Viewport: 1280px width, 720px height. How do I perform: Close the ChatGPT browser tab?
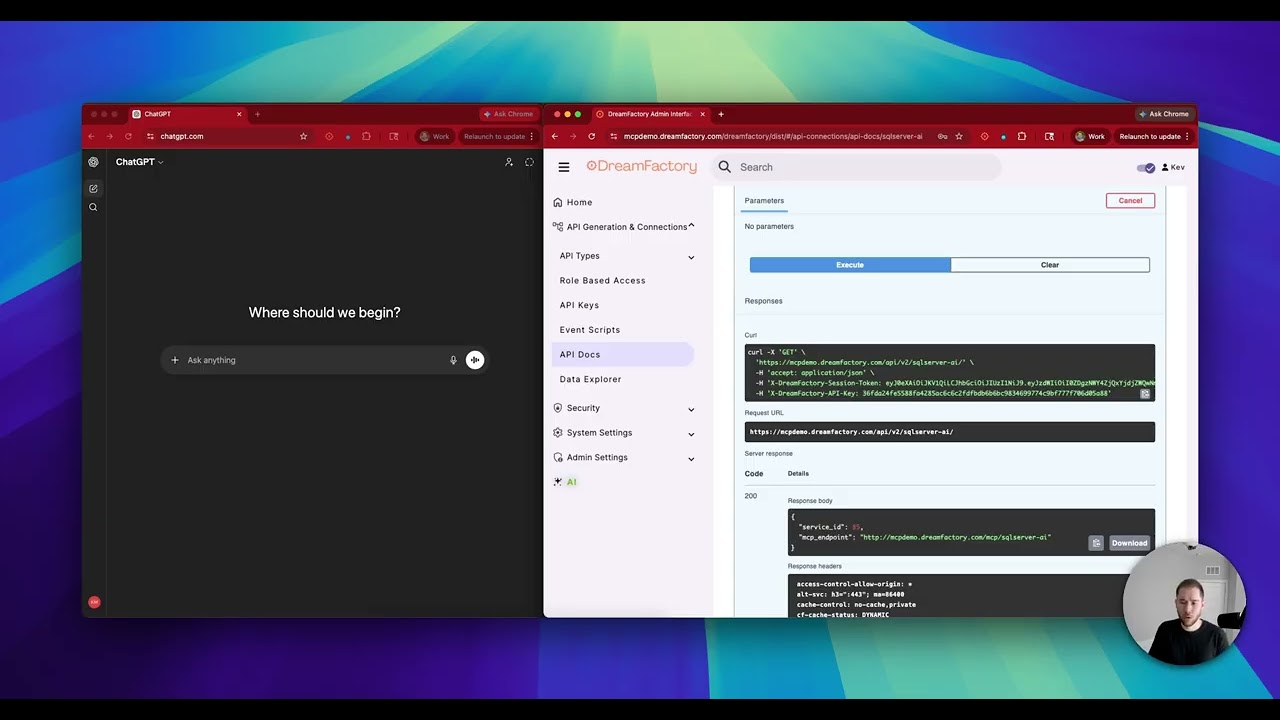239,114
